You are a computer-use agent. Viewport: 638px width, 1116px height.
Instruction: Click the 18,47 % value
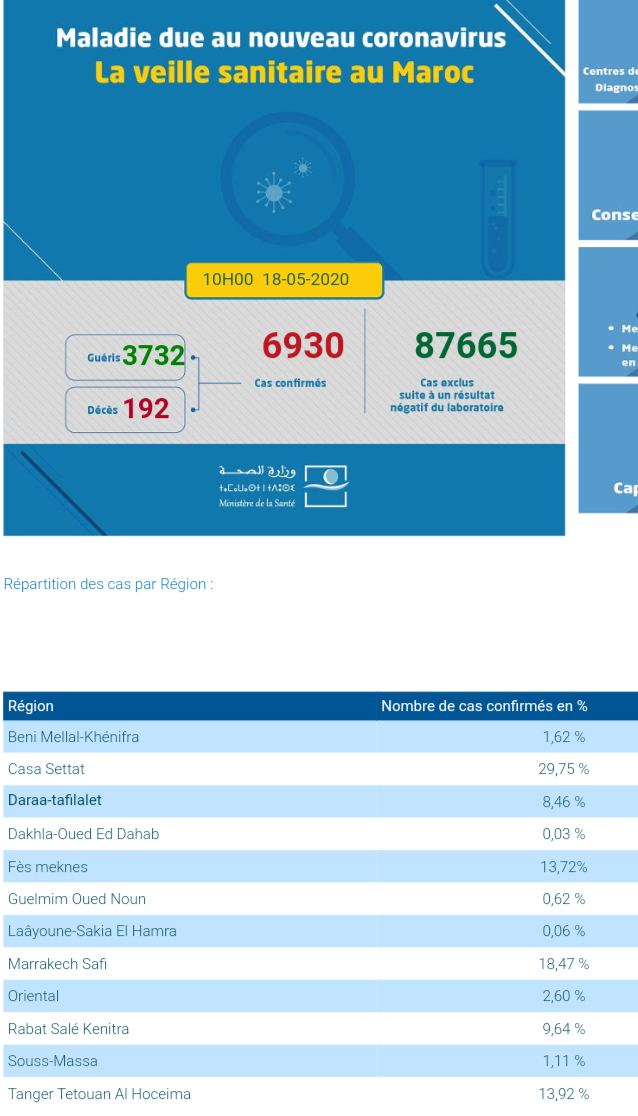[x=563, y=964]
